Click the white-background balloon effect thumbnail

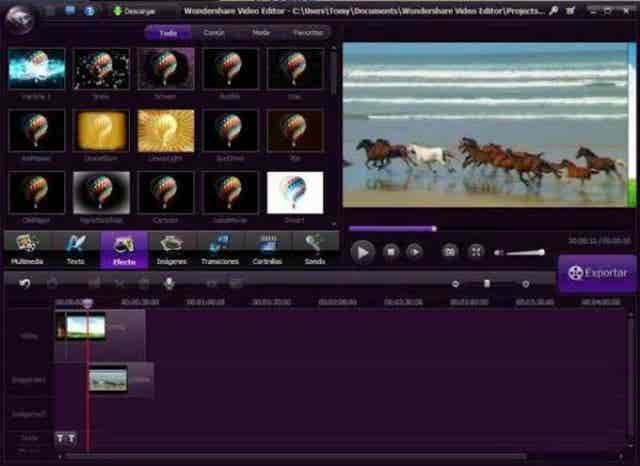(294, 191)
